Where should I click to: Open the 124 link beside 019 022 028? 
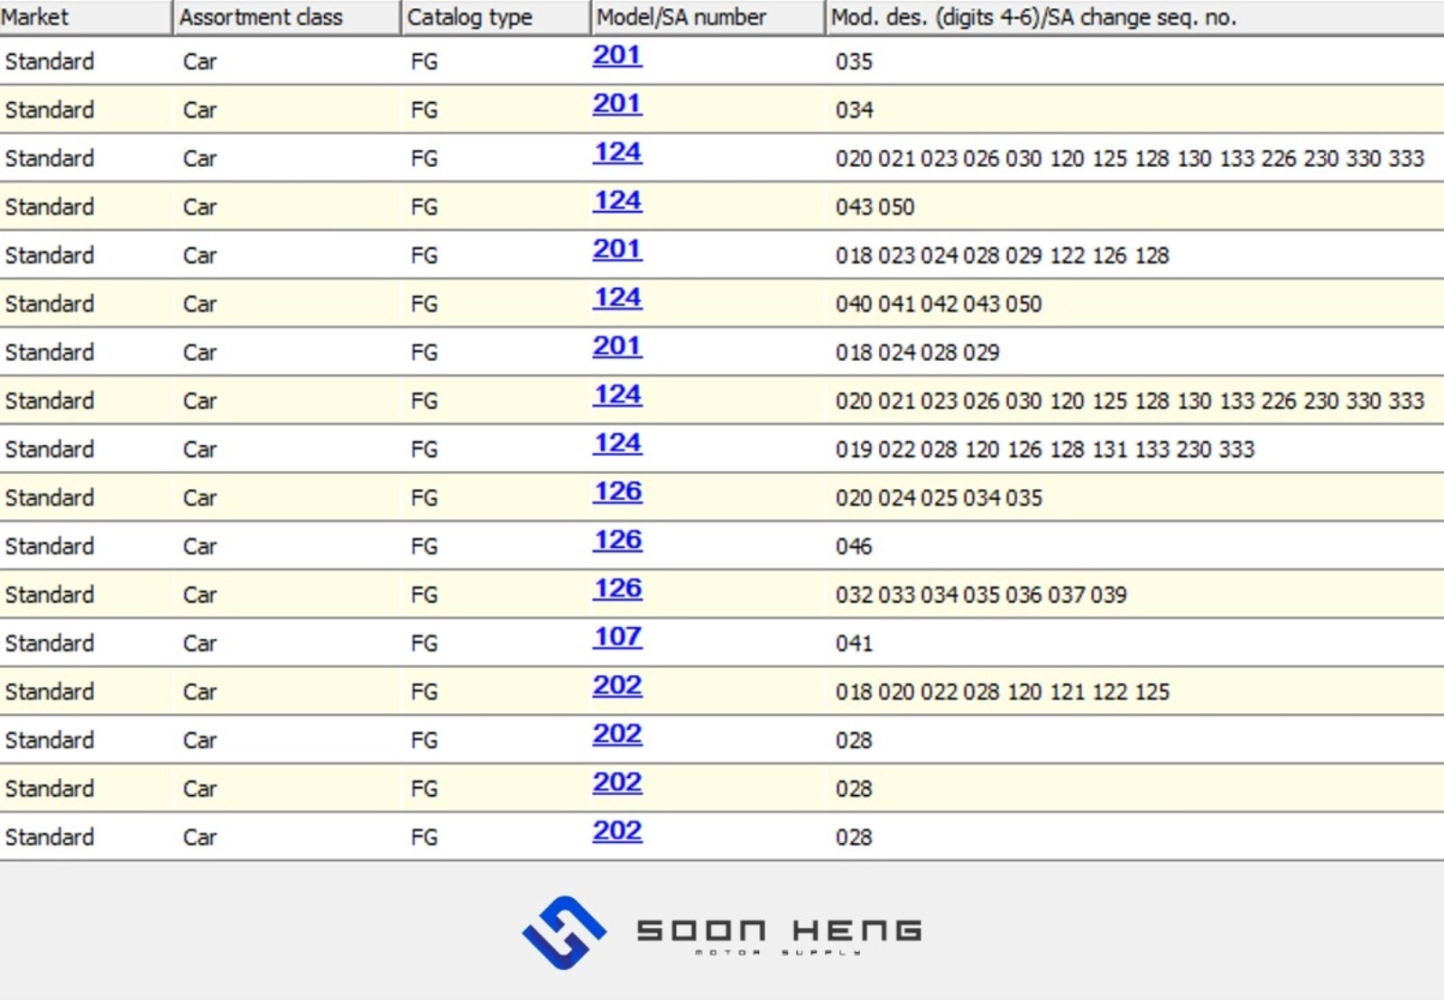pyautogui.click(x=617, y=443)
